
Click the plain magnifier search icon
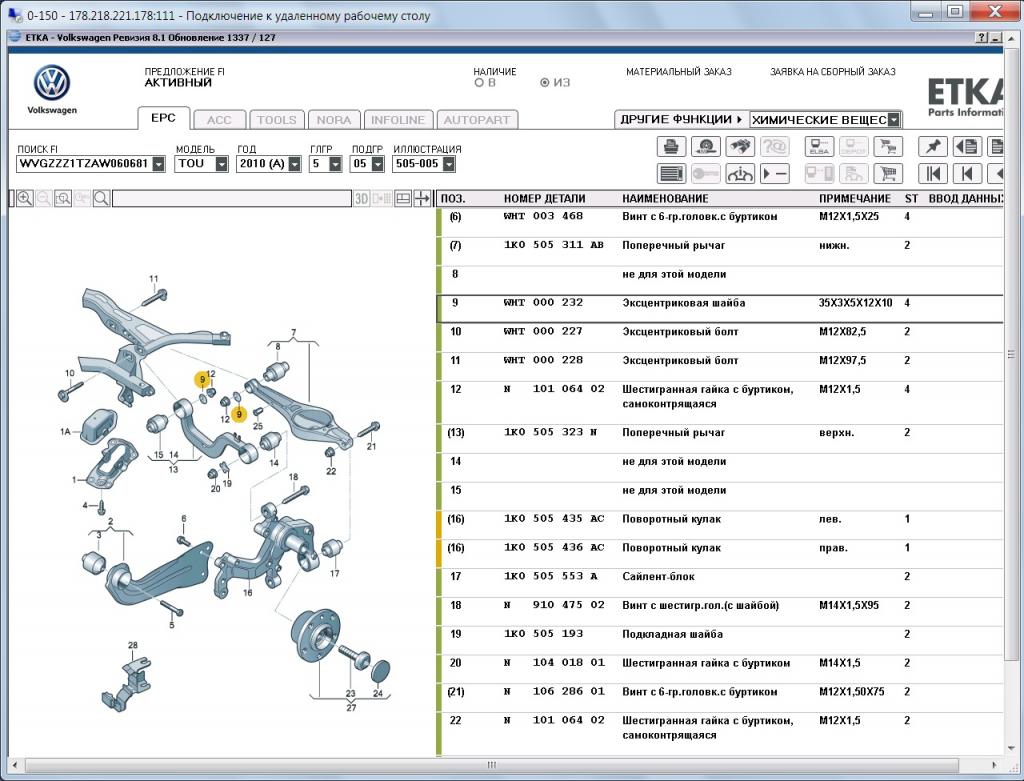click(101, 199)
